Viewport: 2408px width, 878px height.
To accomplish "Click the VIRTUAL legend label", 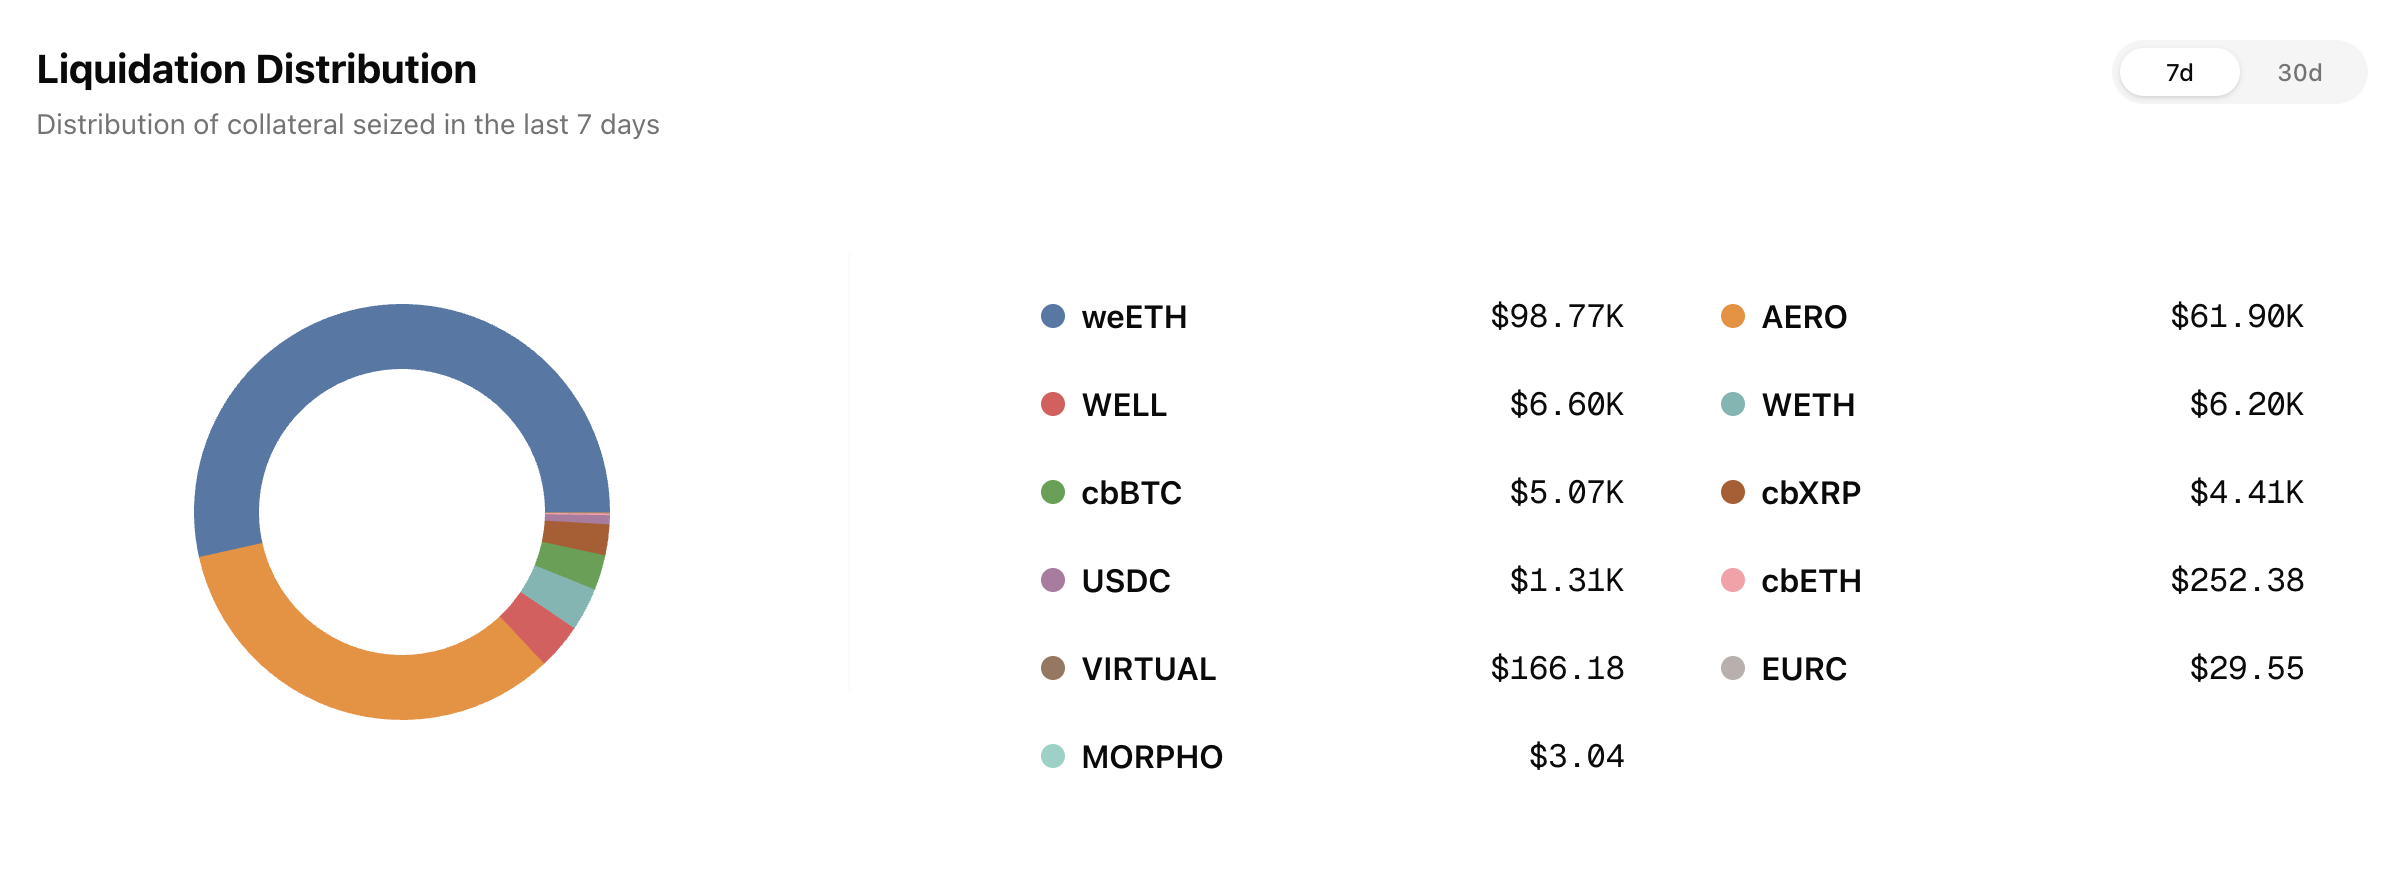I will [1149, 669].
